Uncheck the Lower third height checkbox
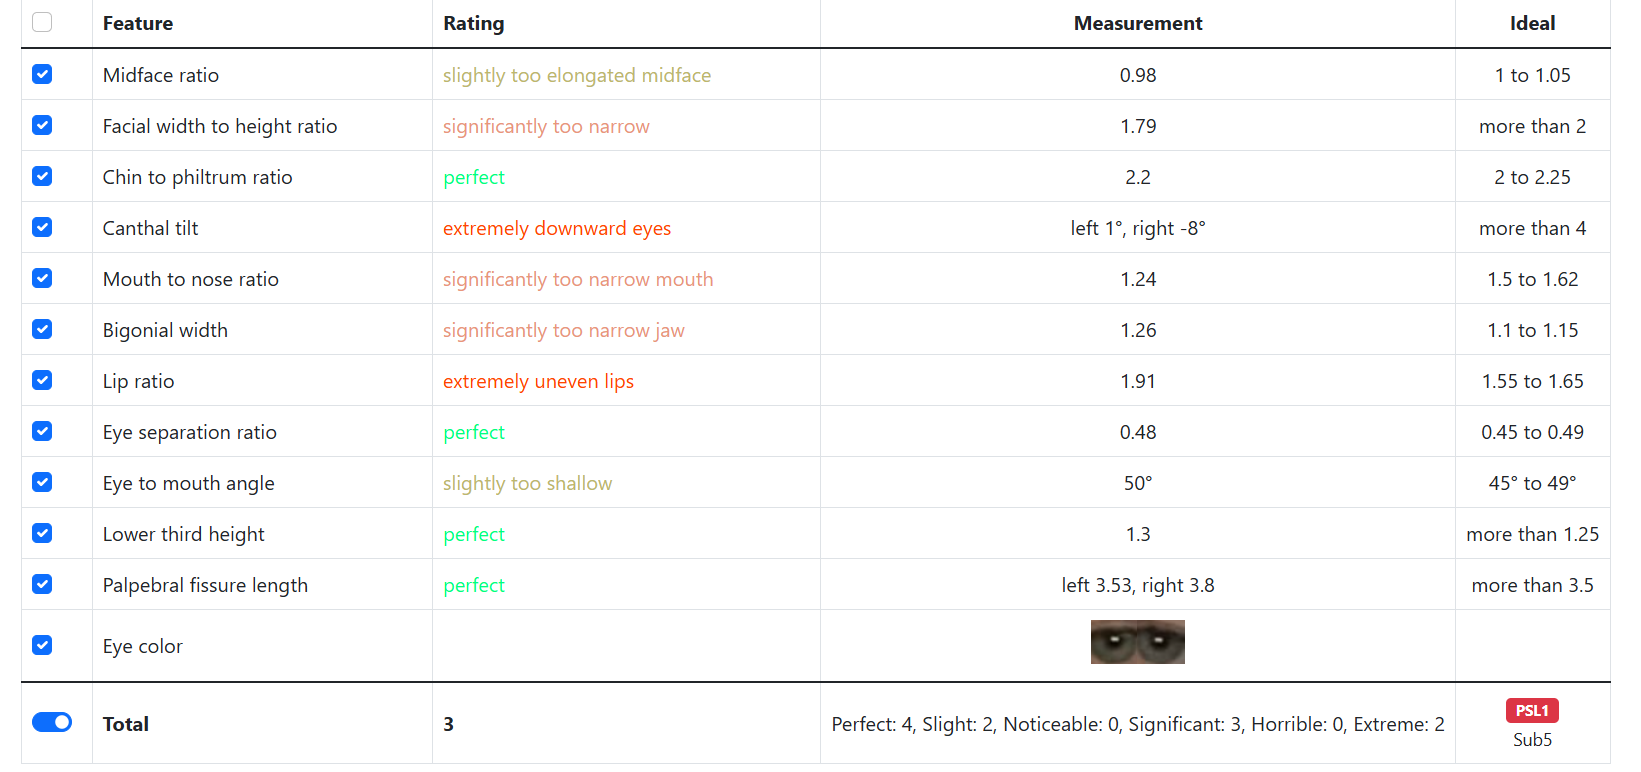1641x772 pixels. coord(42,533)
